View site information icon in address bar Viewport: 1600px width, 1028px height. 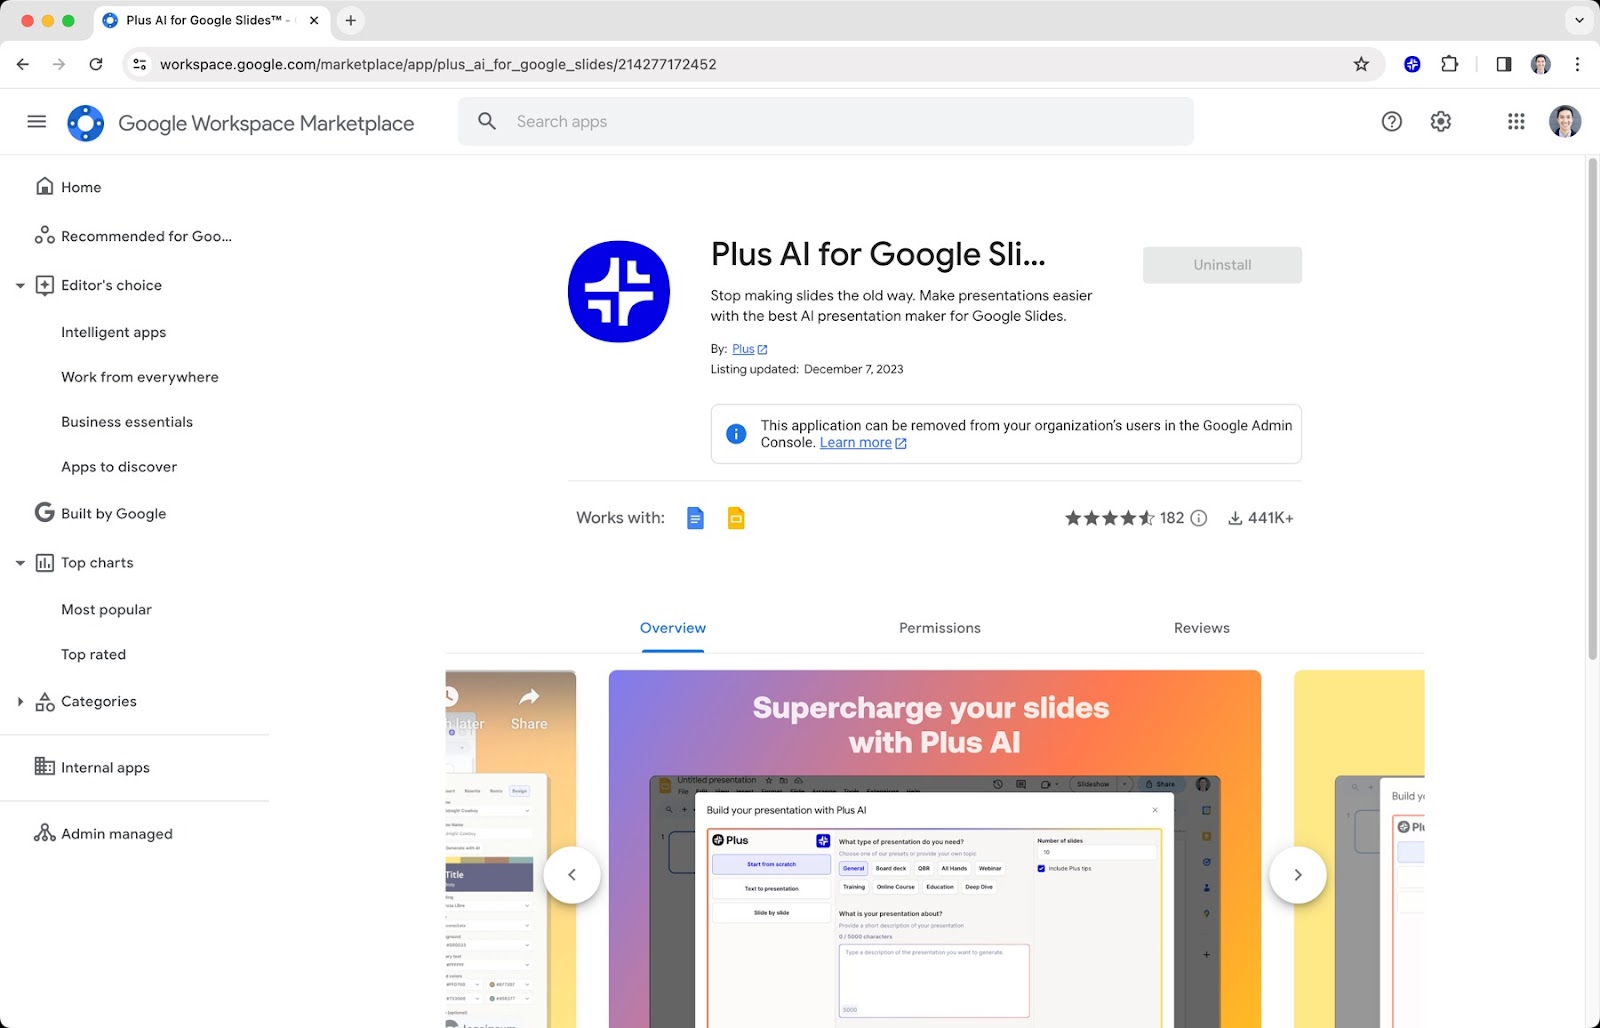pyautogui.click(x=140, y=64)
